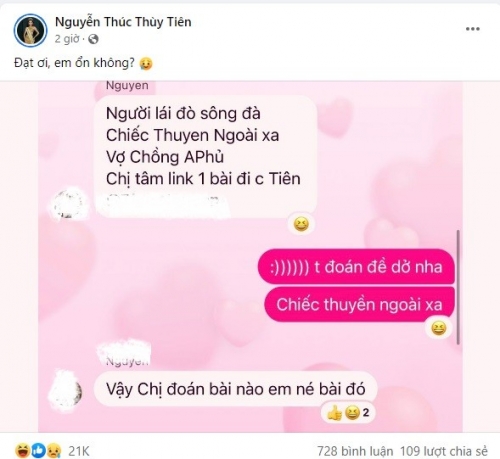Click the chat screenshot image in the post
Image resolution: width=500 pixels, height=459 pixels.
[x=250, y=257]
